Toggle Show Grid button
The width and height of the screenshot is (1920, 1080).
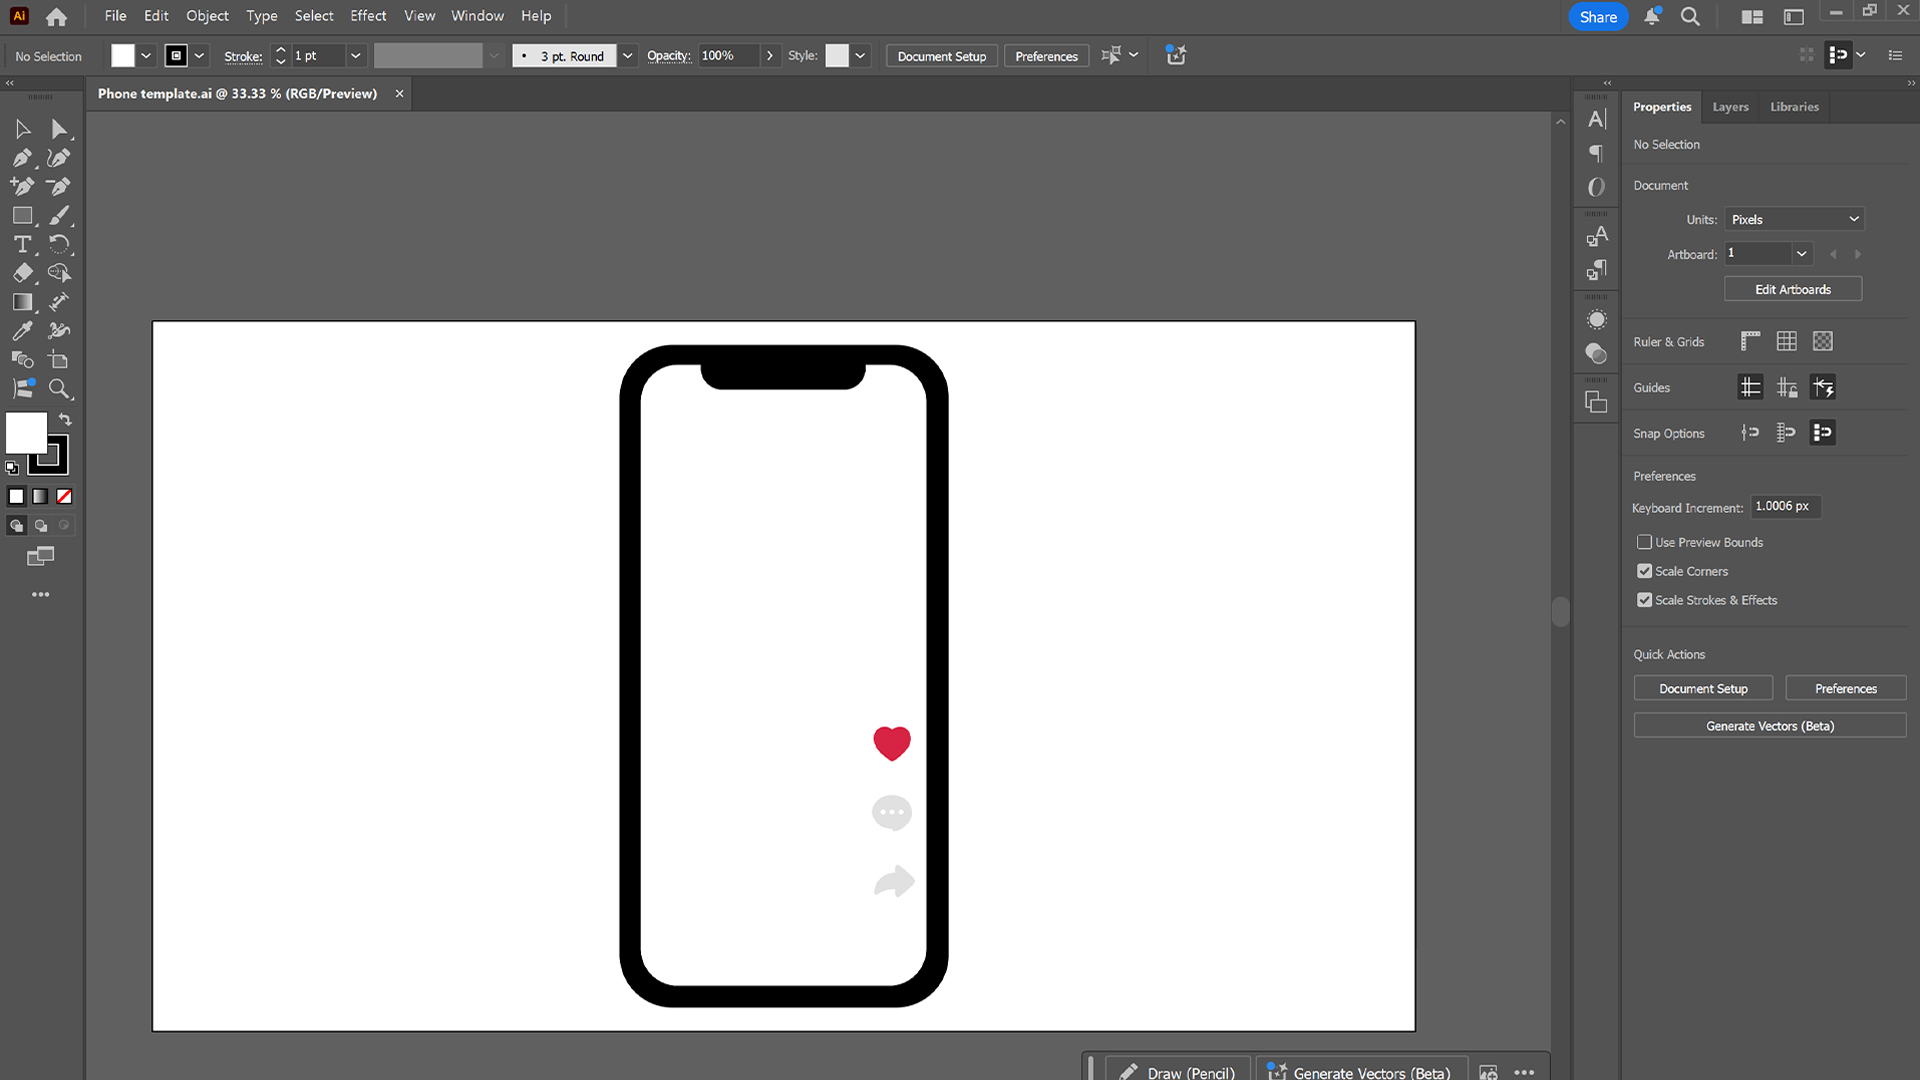pos(1787,341)
